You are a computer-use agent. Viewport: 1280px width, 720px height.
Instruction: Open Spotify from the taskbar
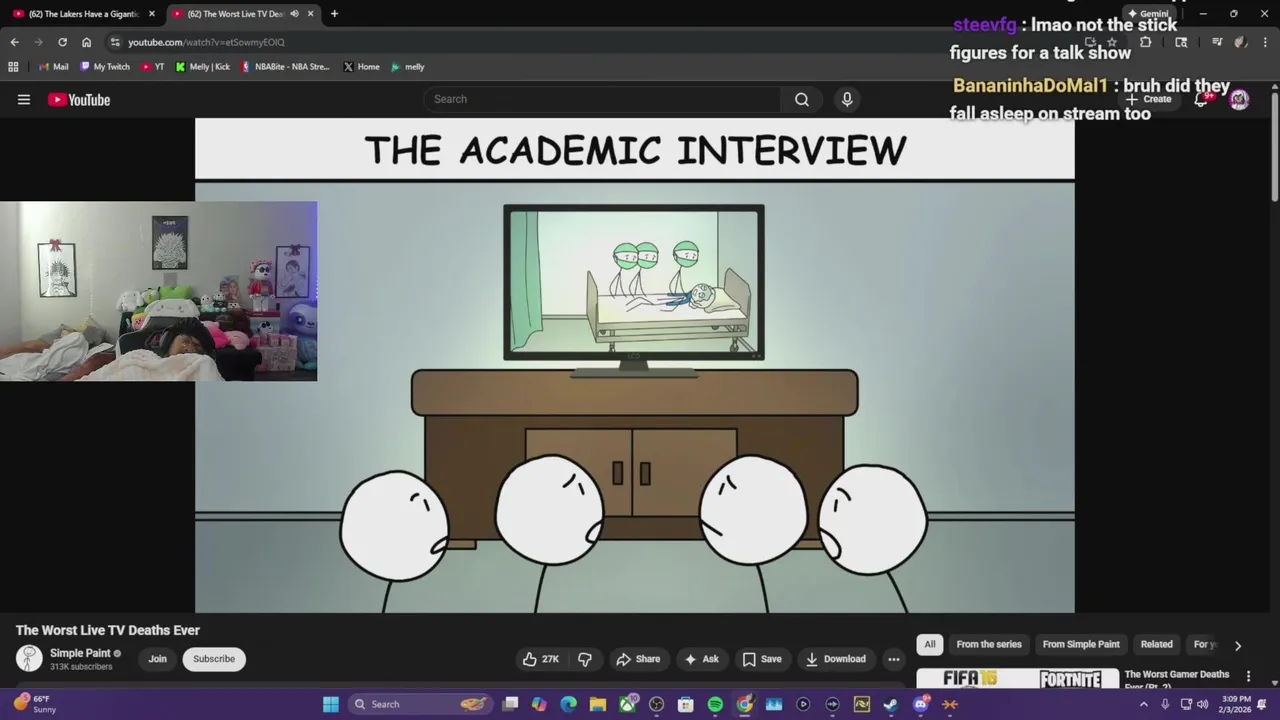click(715, 704)
